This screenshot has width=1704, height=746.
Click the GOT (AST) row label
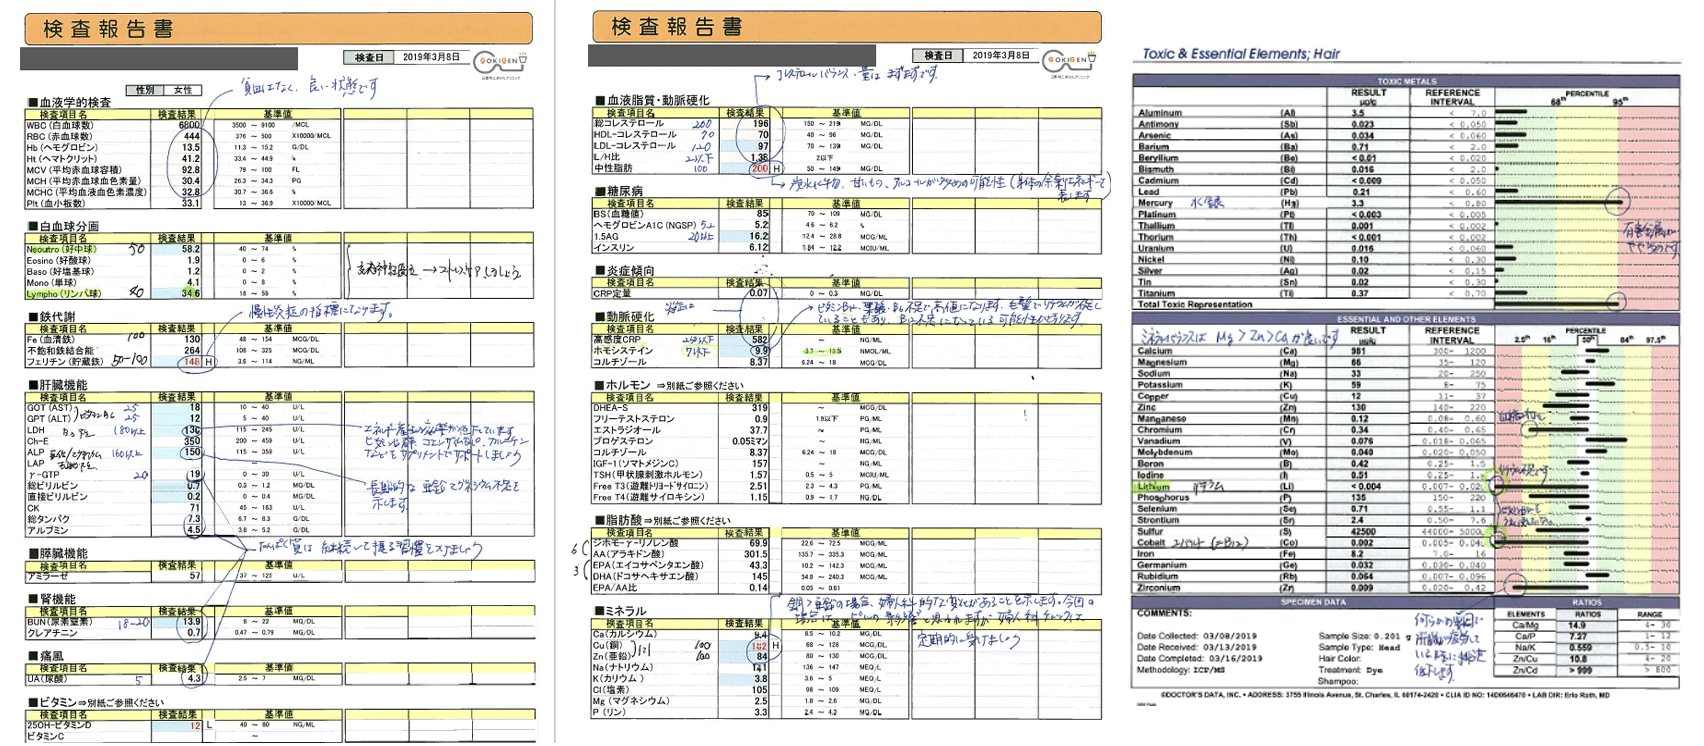click(50, 407)
